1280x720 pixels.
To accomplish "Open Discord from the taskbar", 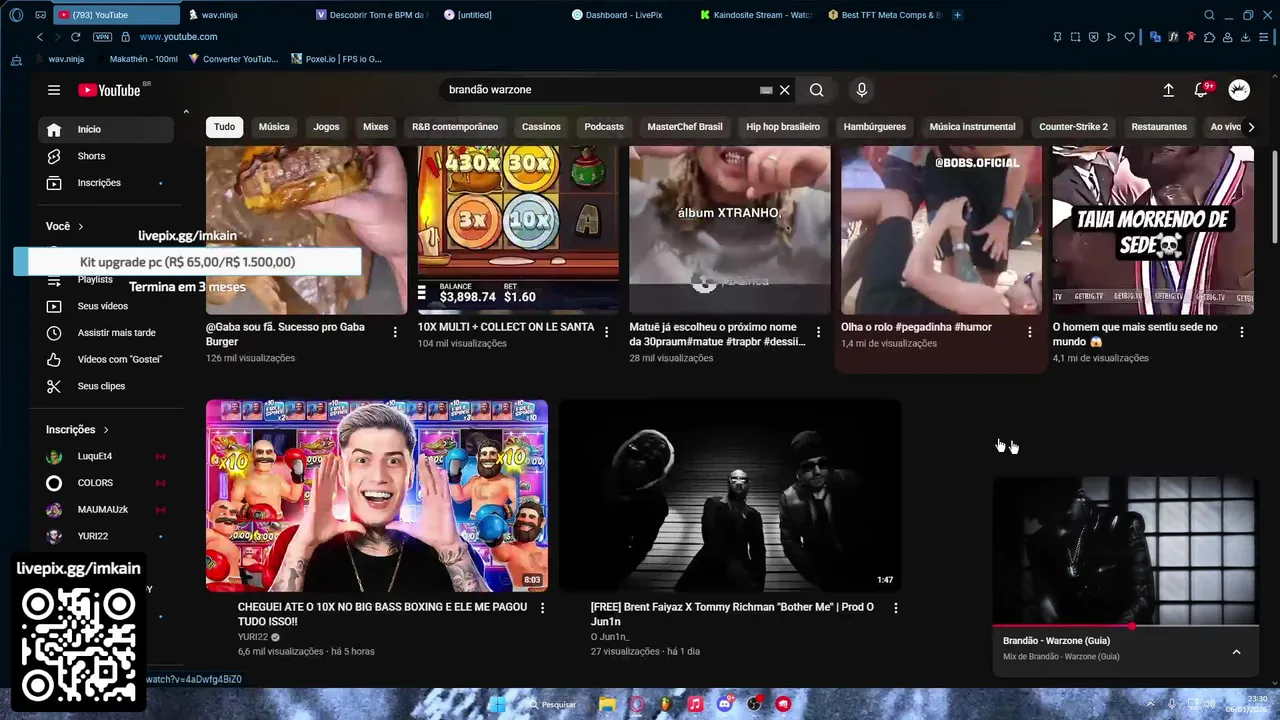I will pyautogui.click(x=725, y=704).
